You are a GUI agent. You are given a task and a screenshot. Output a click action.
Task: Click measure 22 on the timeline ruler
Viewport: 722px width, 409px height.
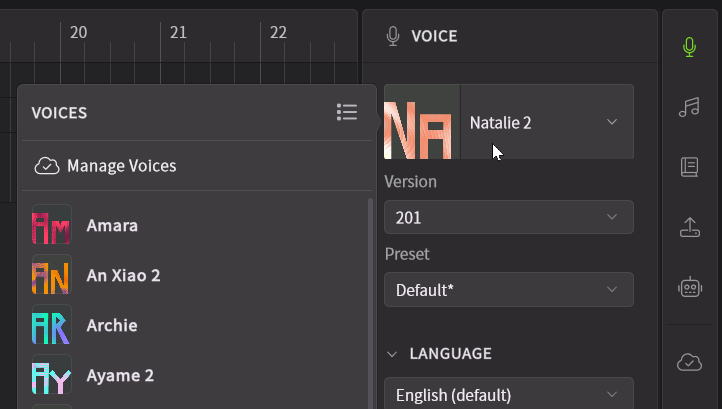click(278, 32)
